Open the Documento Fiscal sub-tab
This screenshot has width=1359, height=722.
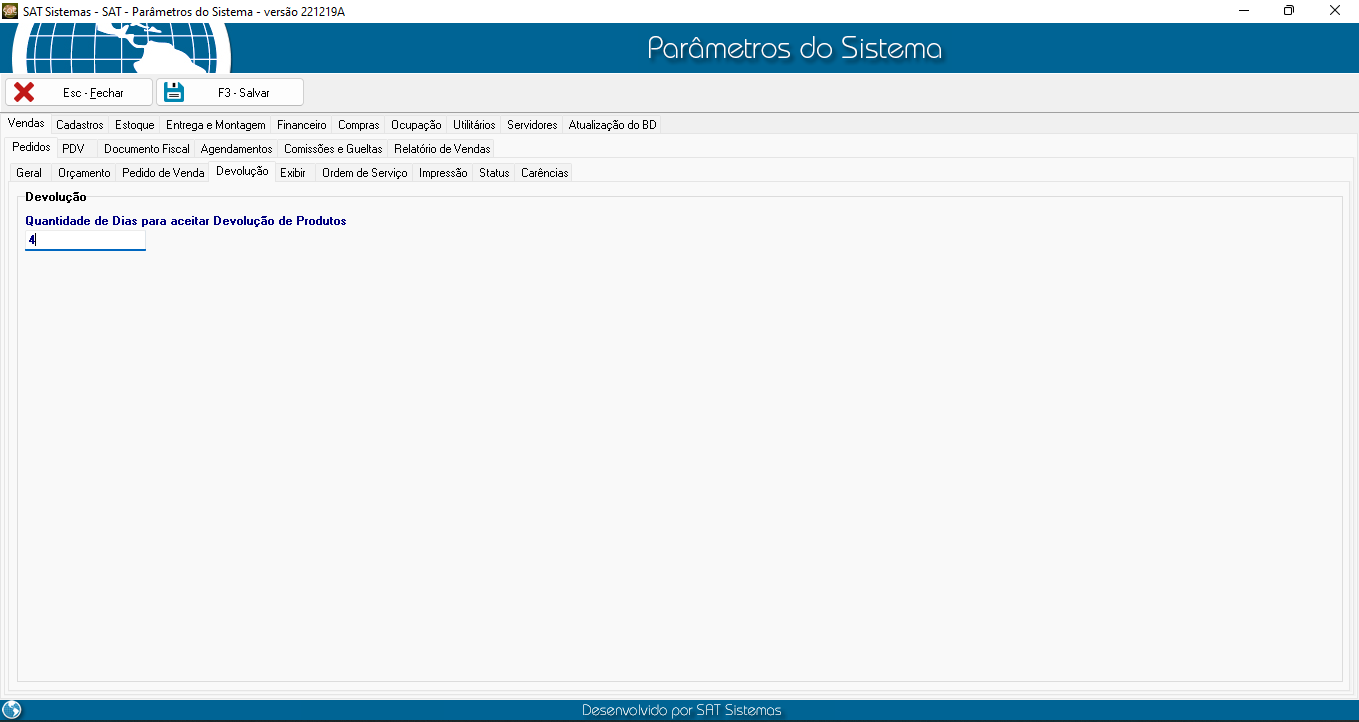[x=146, y=149]
